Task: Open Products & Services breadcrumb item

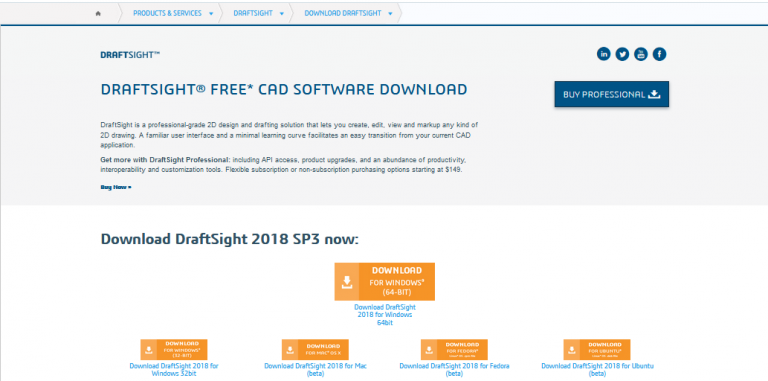Action: [x=167, y=14]
